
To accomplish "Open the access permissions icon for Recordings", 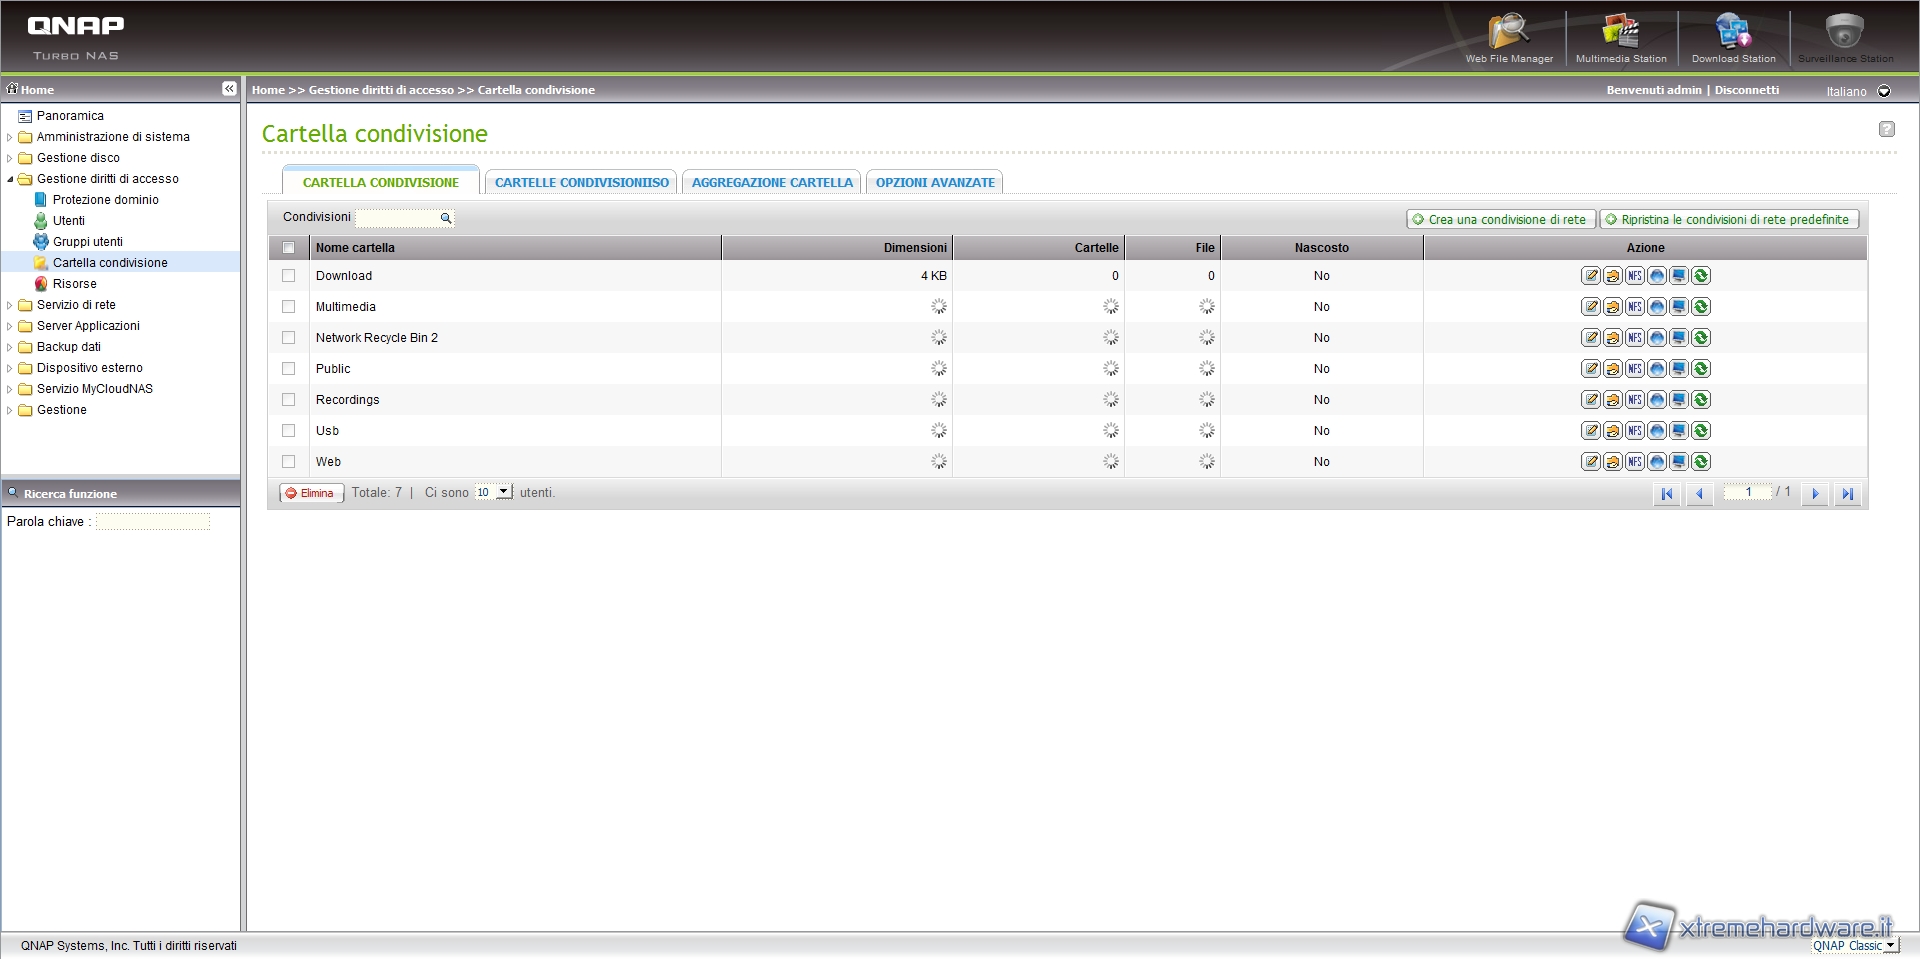I will [x=1613, y=400].
